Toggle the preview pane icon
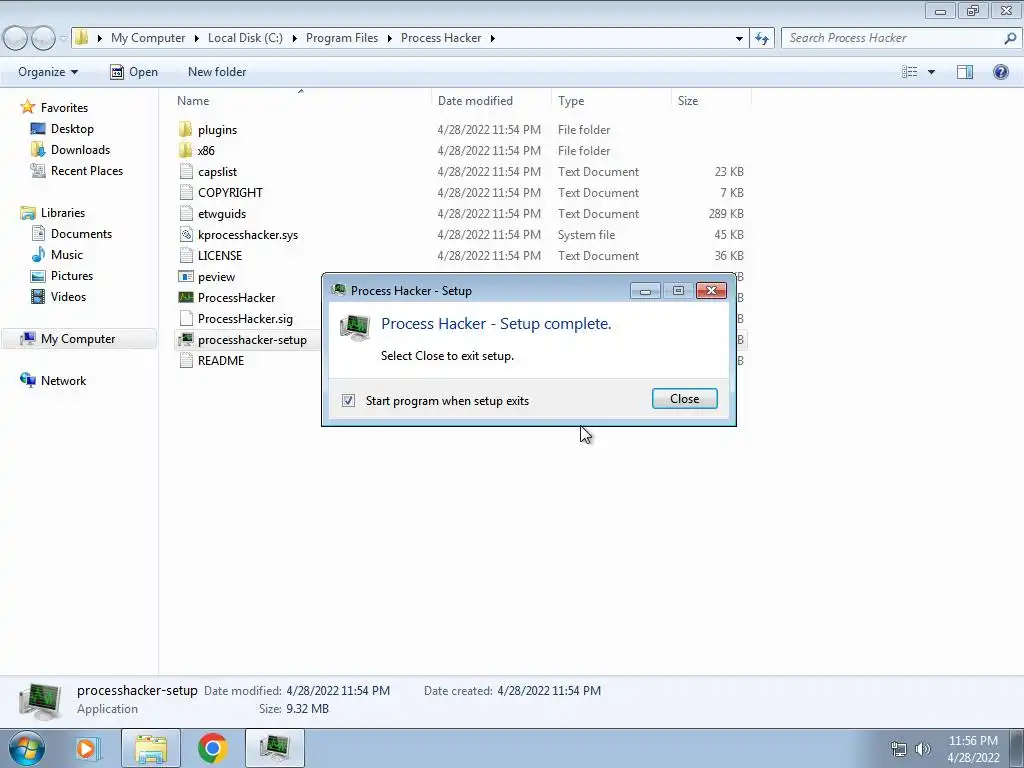 click(x=965, y=72)
